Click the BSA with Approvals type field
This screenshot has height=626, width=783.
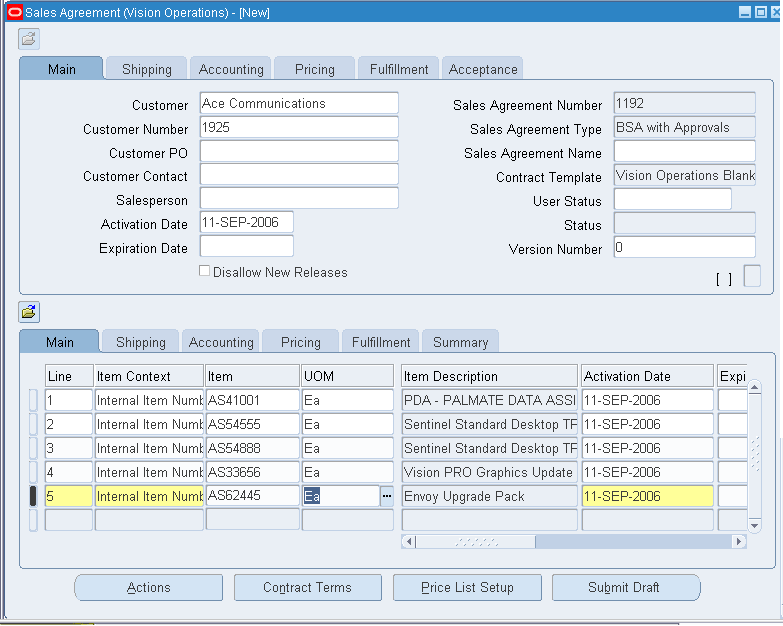tap(685, 127)
